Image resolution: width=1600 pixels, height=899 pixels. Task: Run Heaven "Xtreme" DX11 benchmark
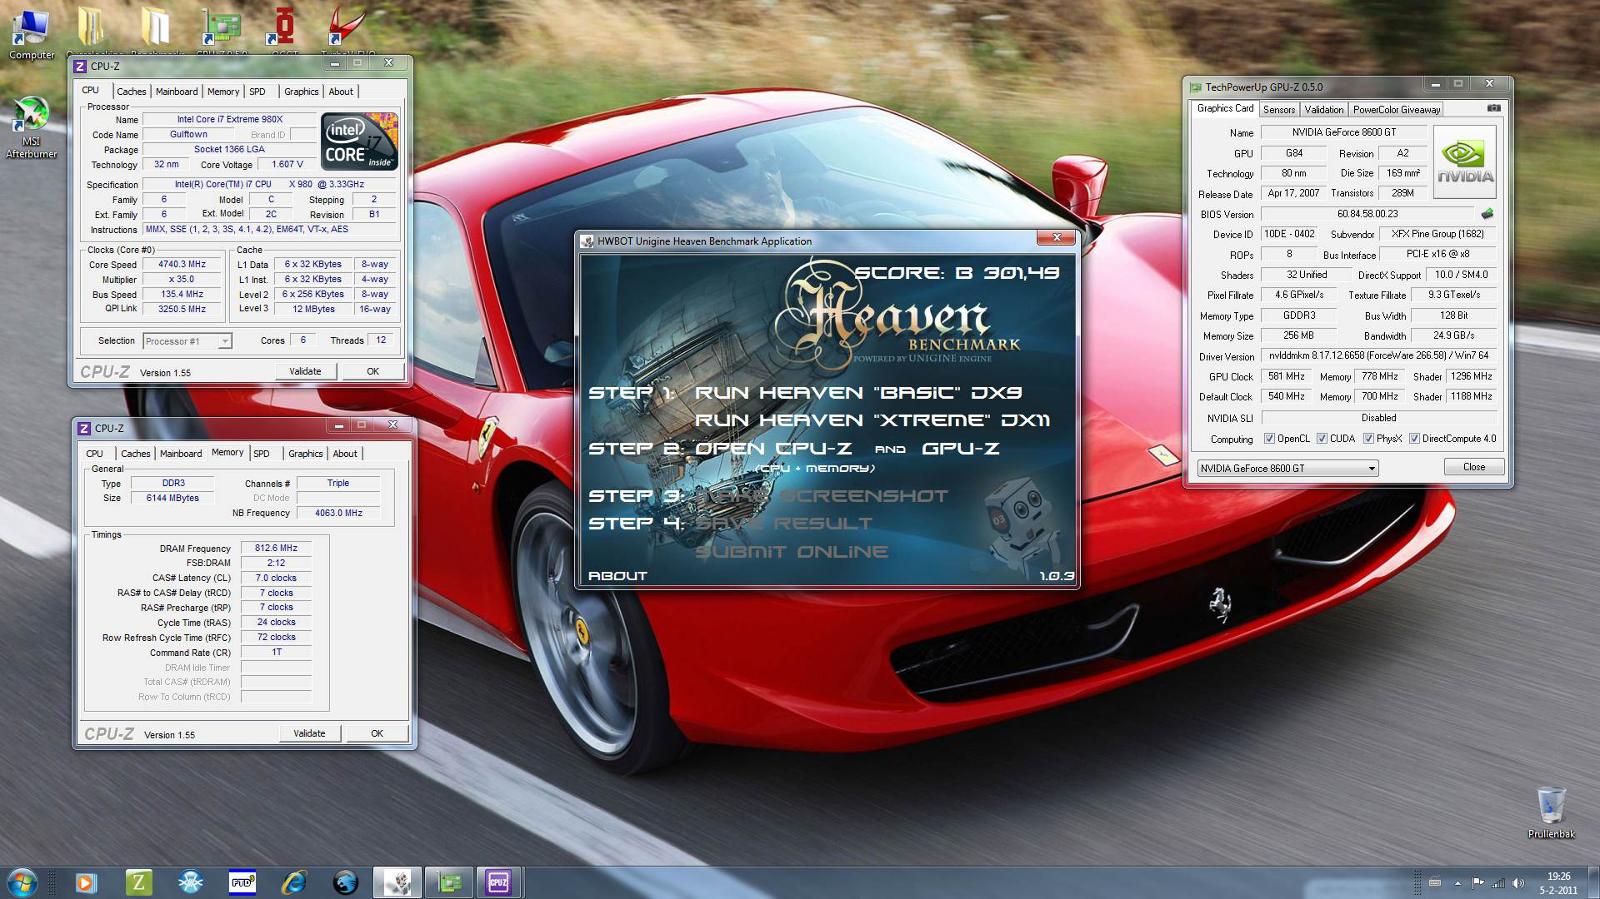pos(872,420)
